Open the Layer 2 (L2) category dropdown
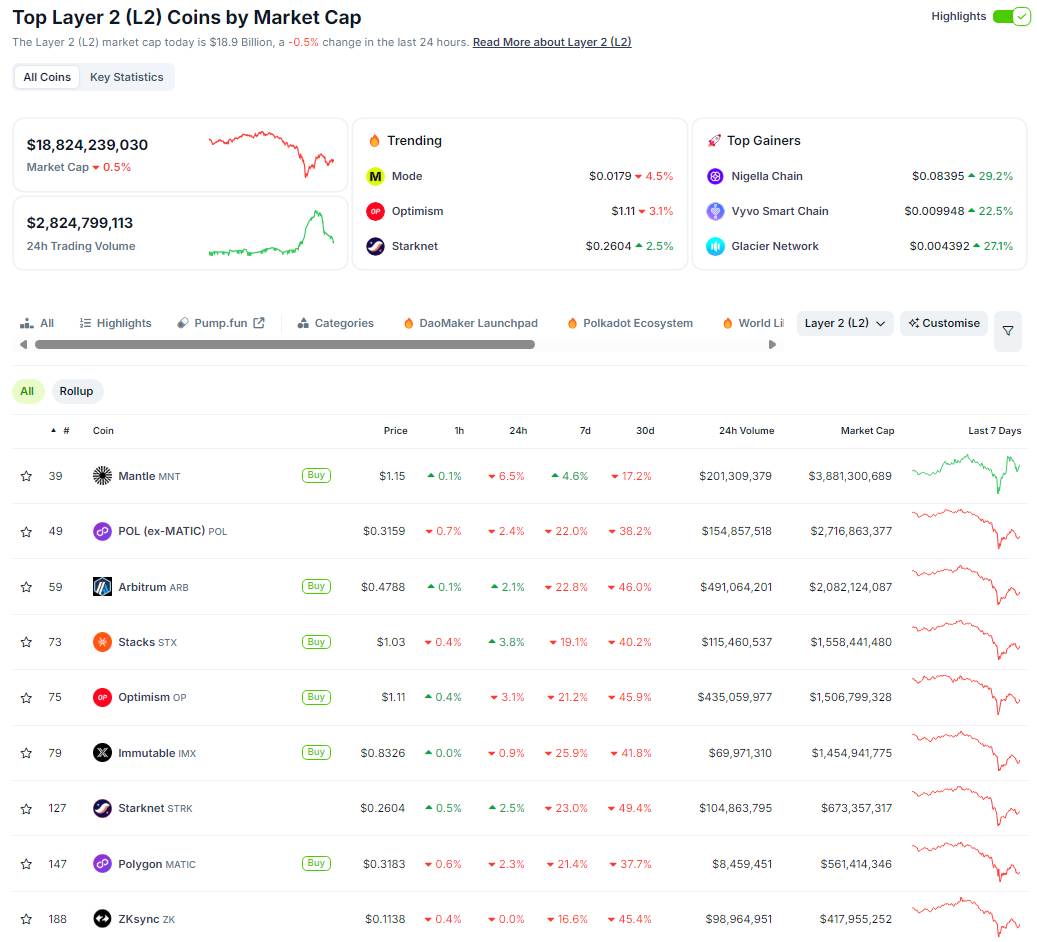Screen dimensions: 1037x942 click(845, 323)
